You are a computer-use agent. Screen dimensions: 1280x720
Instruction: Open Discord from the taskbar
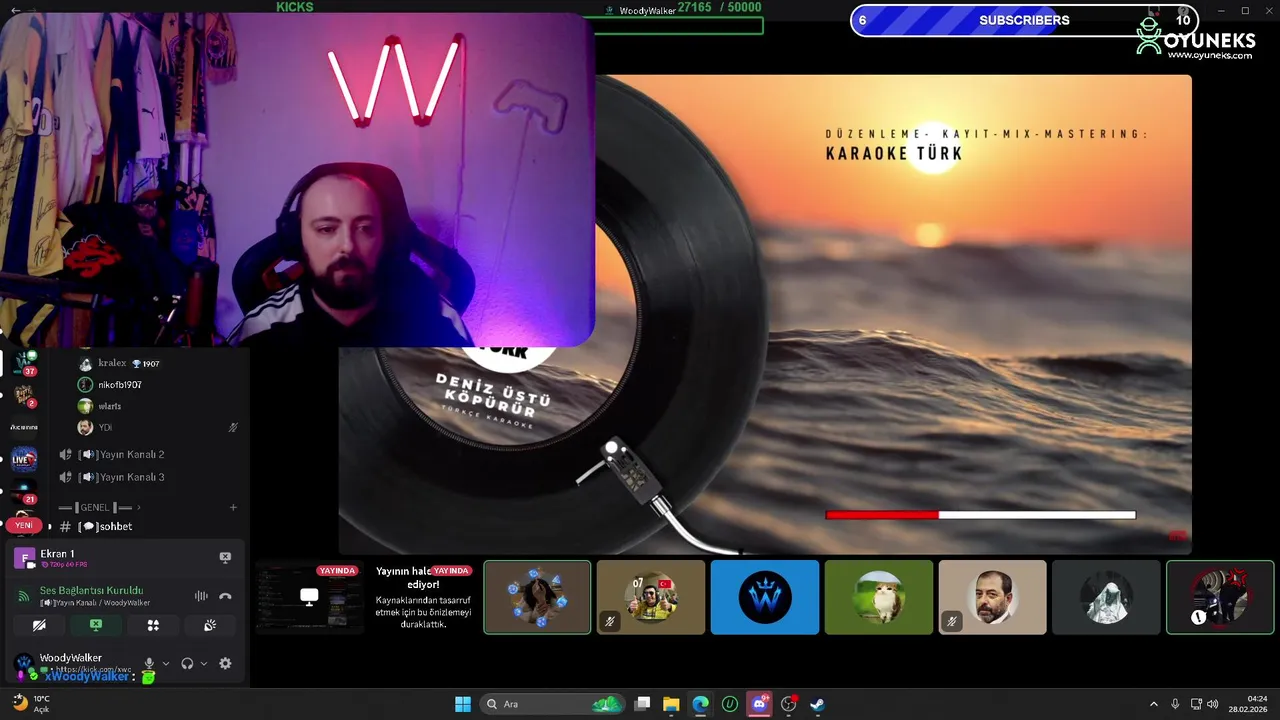pos(759,704)
